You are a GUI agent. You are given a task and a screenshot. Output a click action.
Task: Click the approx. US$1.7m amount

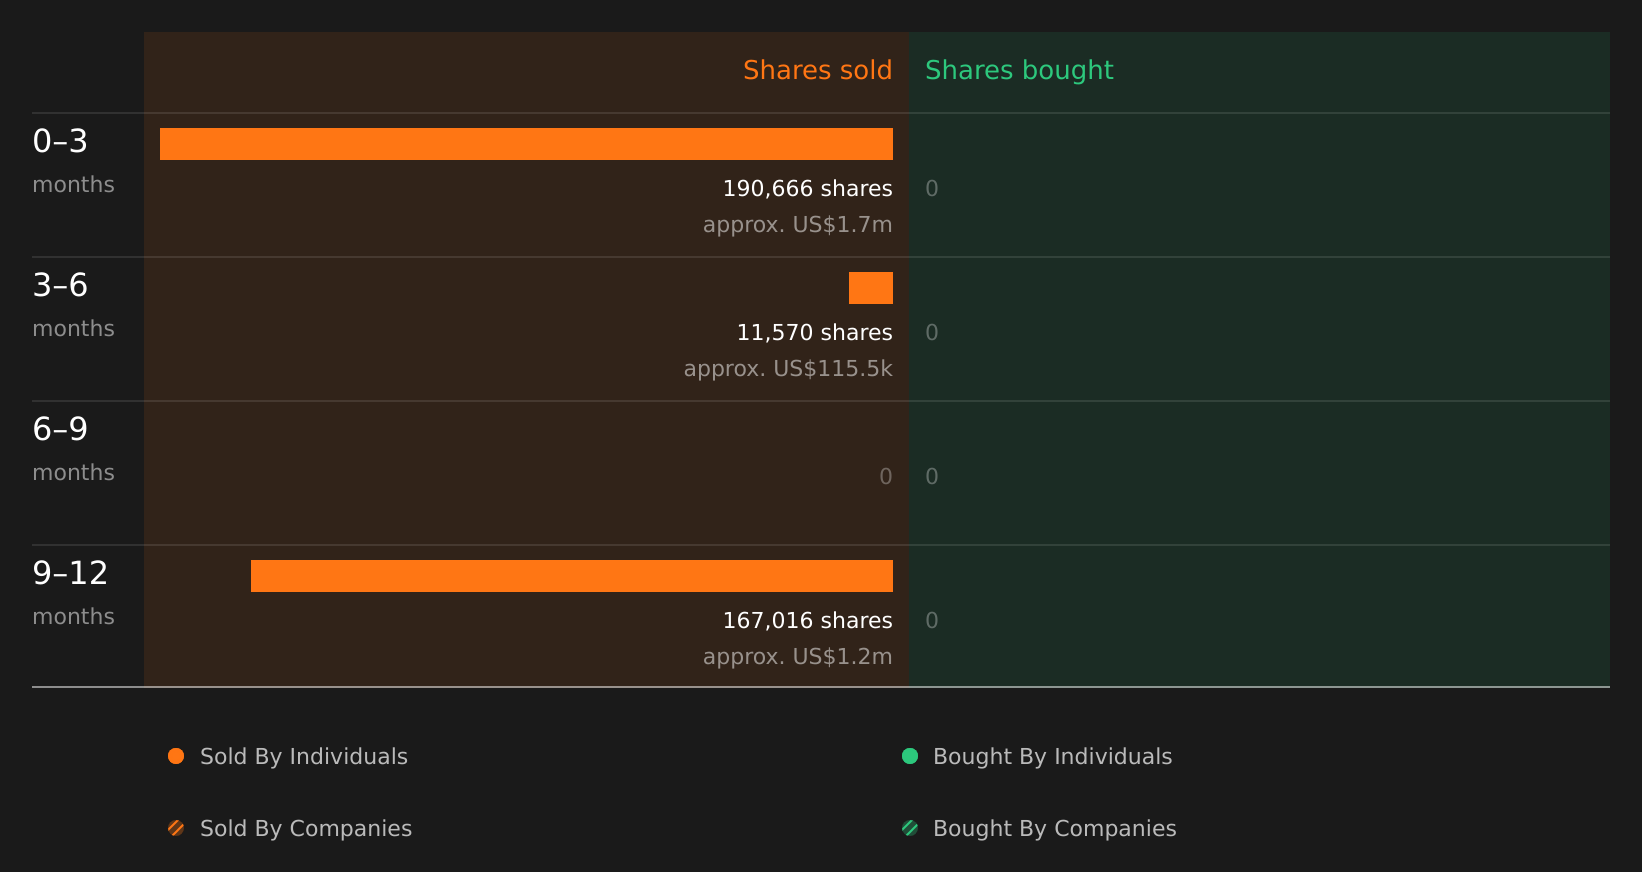pos(798,225)
